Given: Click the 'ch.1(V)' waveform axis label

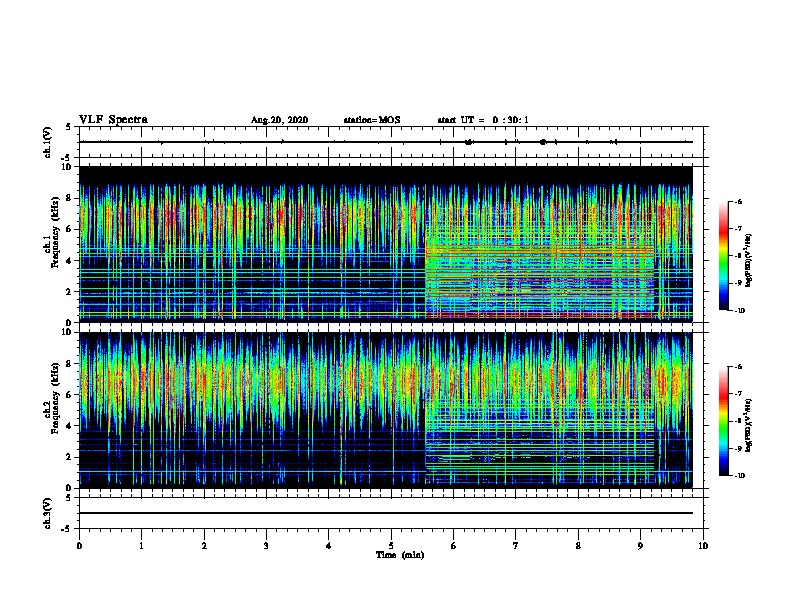Looking at the screenshot, I should point(48,142).
